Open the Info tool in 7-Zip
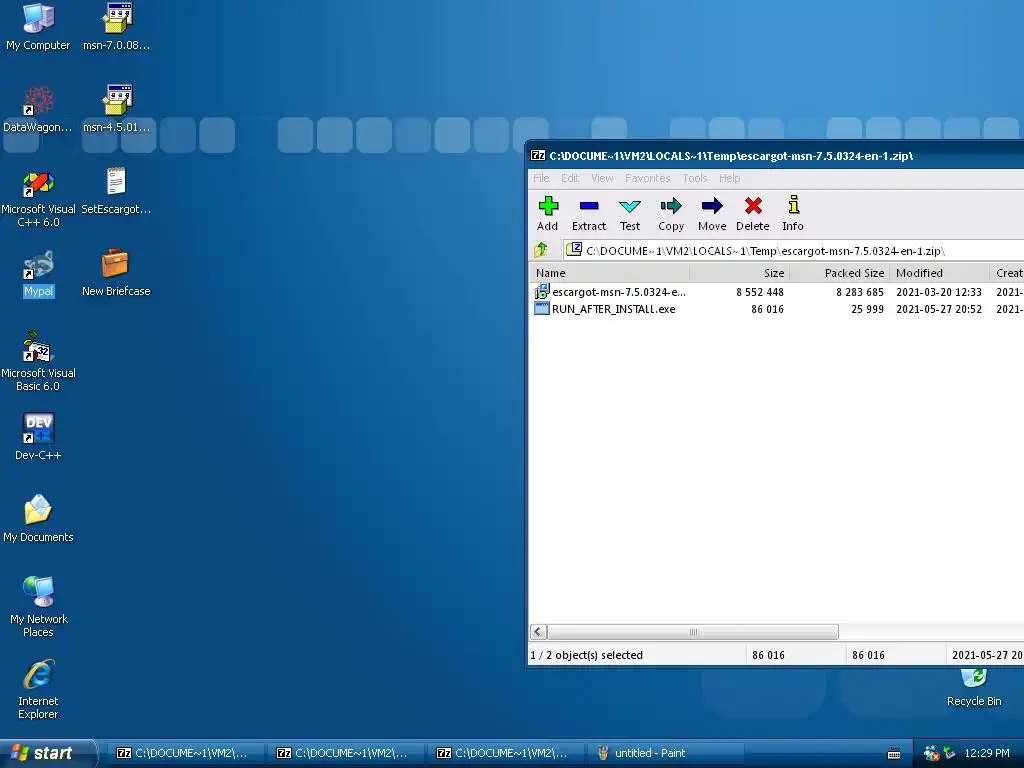 pos(793,214)
